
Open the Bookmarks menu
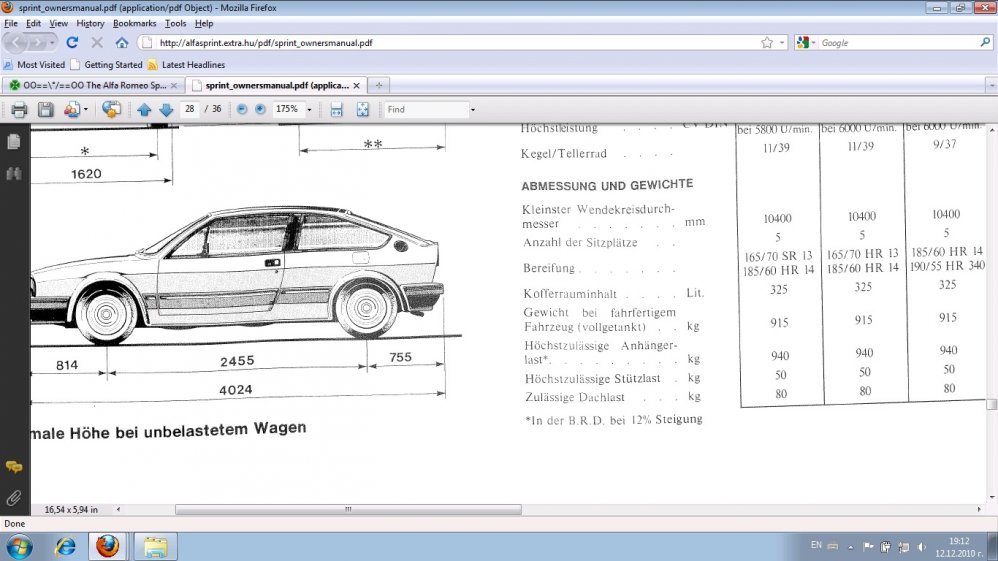(133, 23)
